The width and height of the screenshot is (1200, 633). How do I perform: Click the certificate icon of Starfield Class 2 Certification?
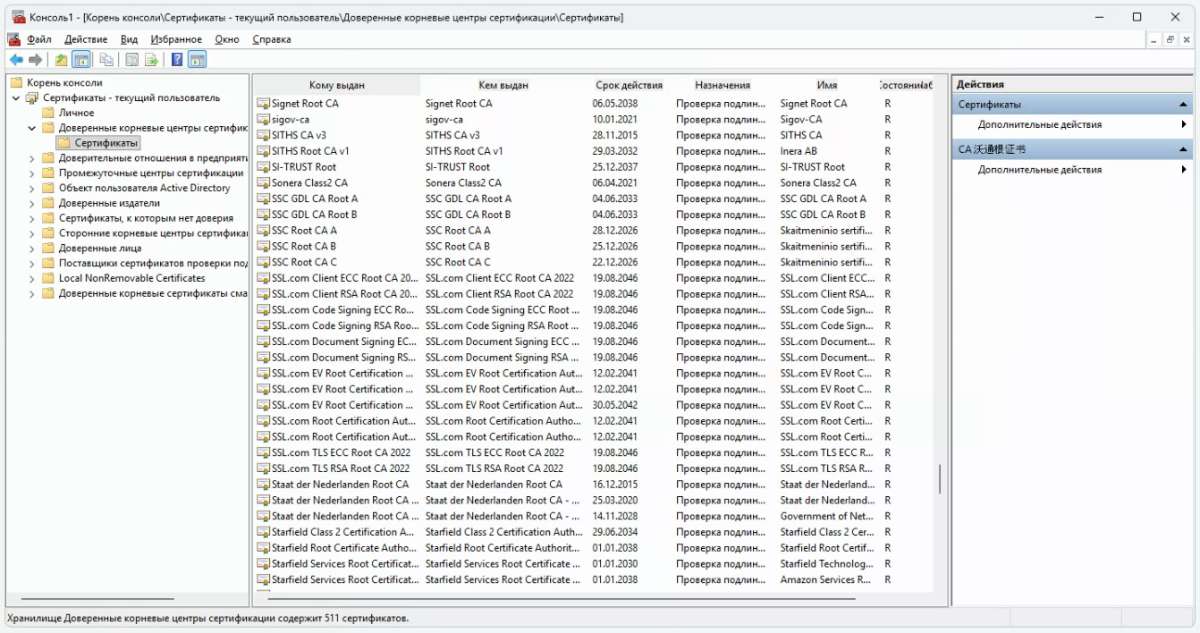264,532
